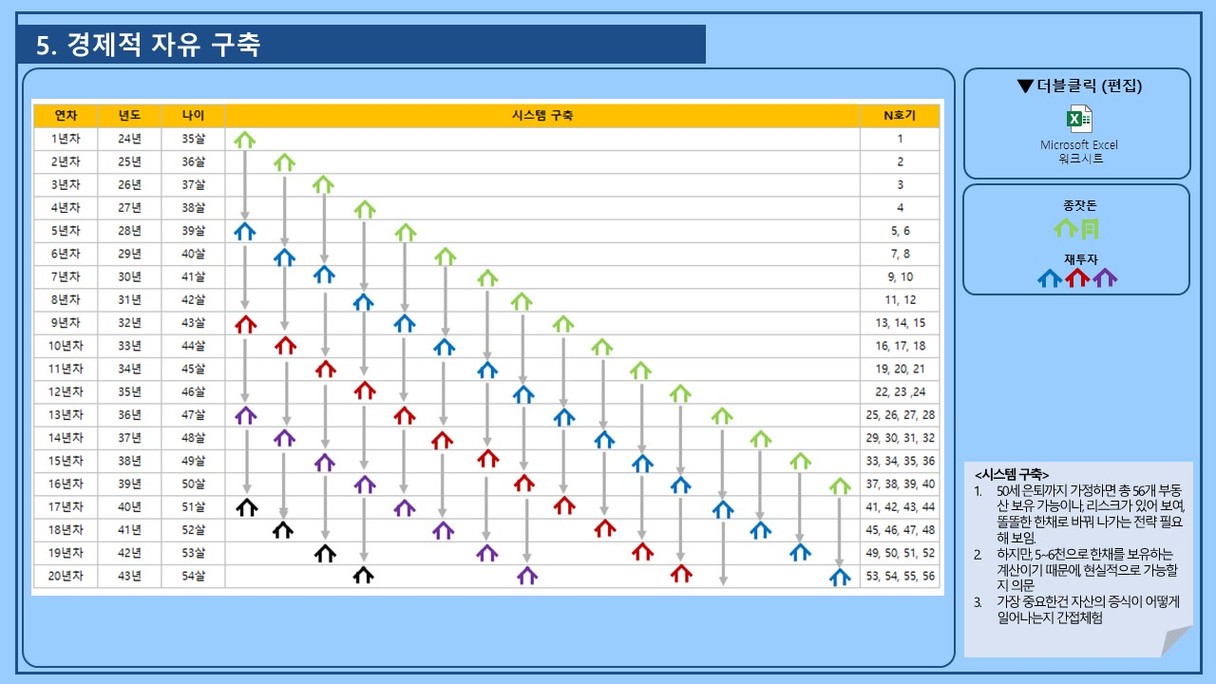The image size is (1216, 684).
Task: Select the blue house in 9년차 row
Action: click(404, 323)
